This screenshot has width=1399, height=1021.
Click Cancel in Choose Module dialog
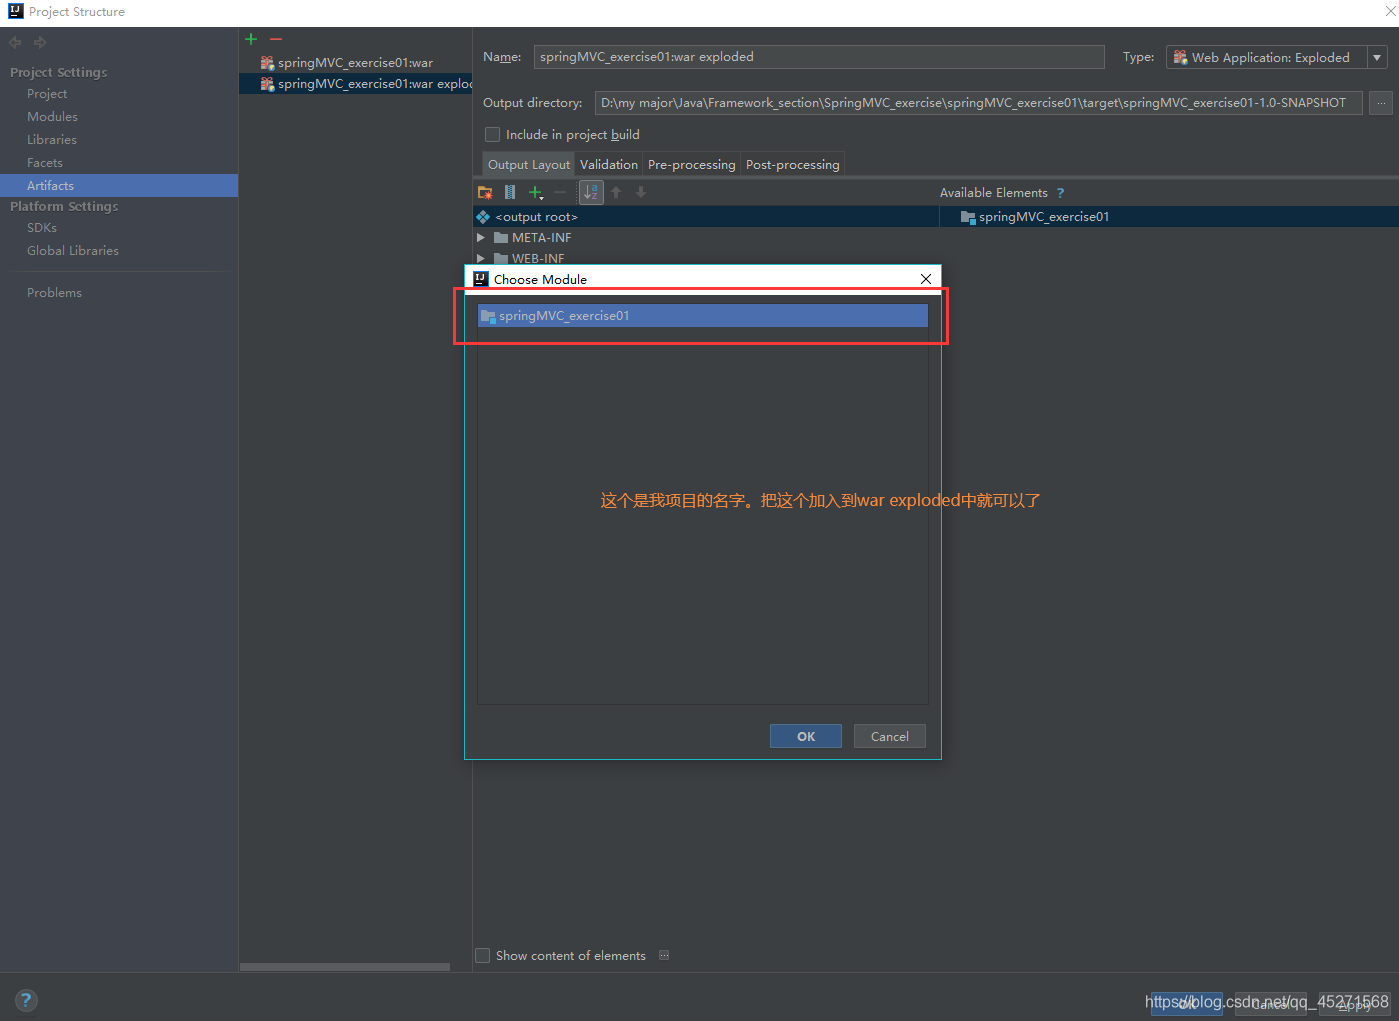tap(890, 736)
